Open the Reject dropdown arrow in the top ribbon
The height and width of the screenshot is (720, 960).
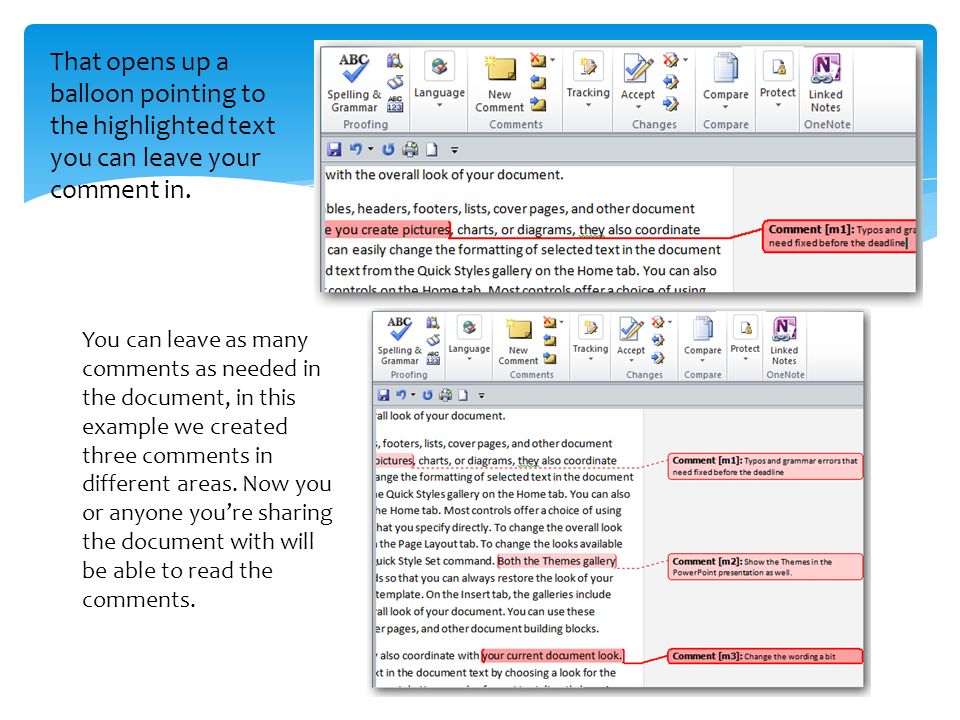685,60
